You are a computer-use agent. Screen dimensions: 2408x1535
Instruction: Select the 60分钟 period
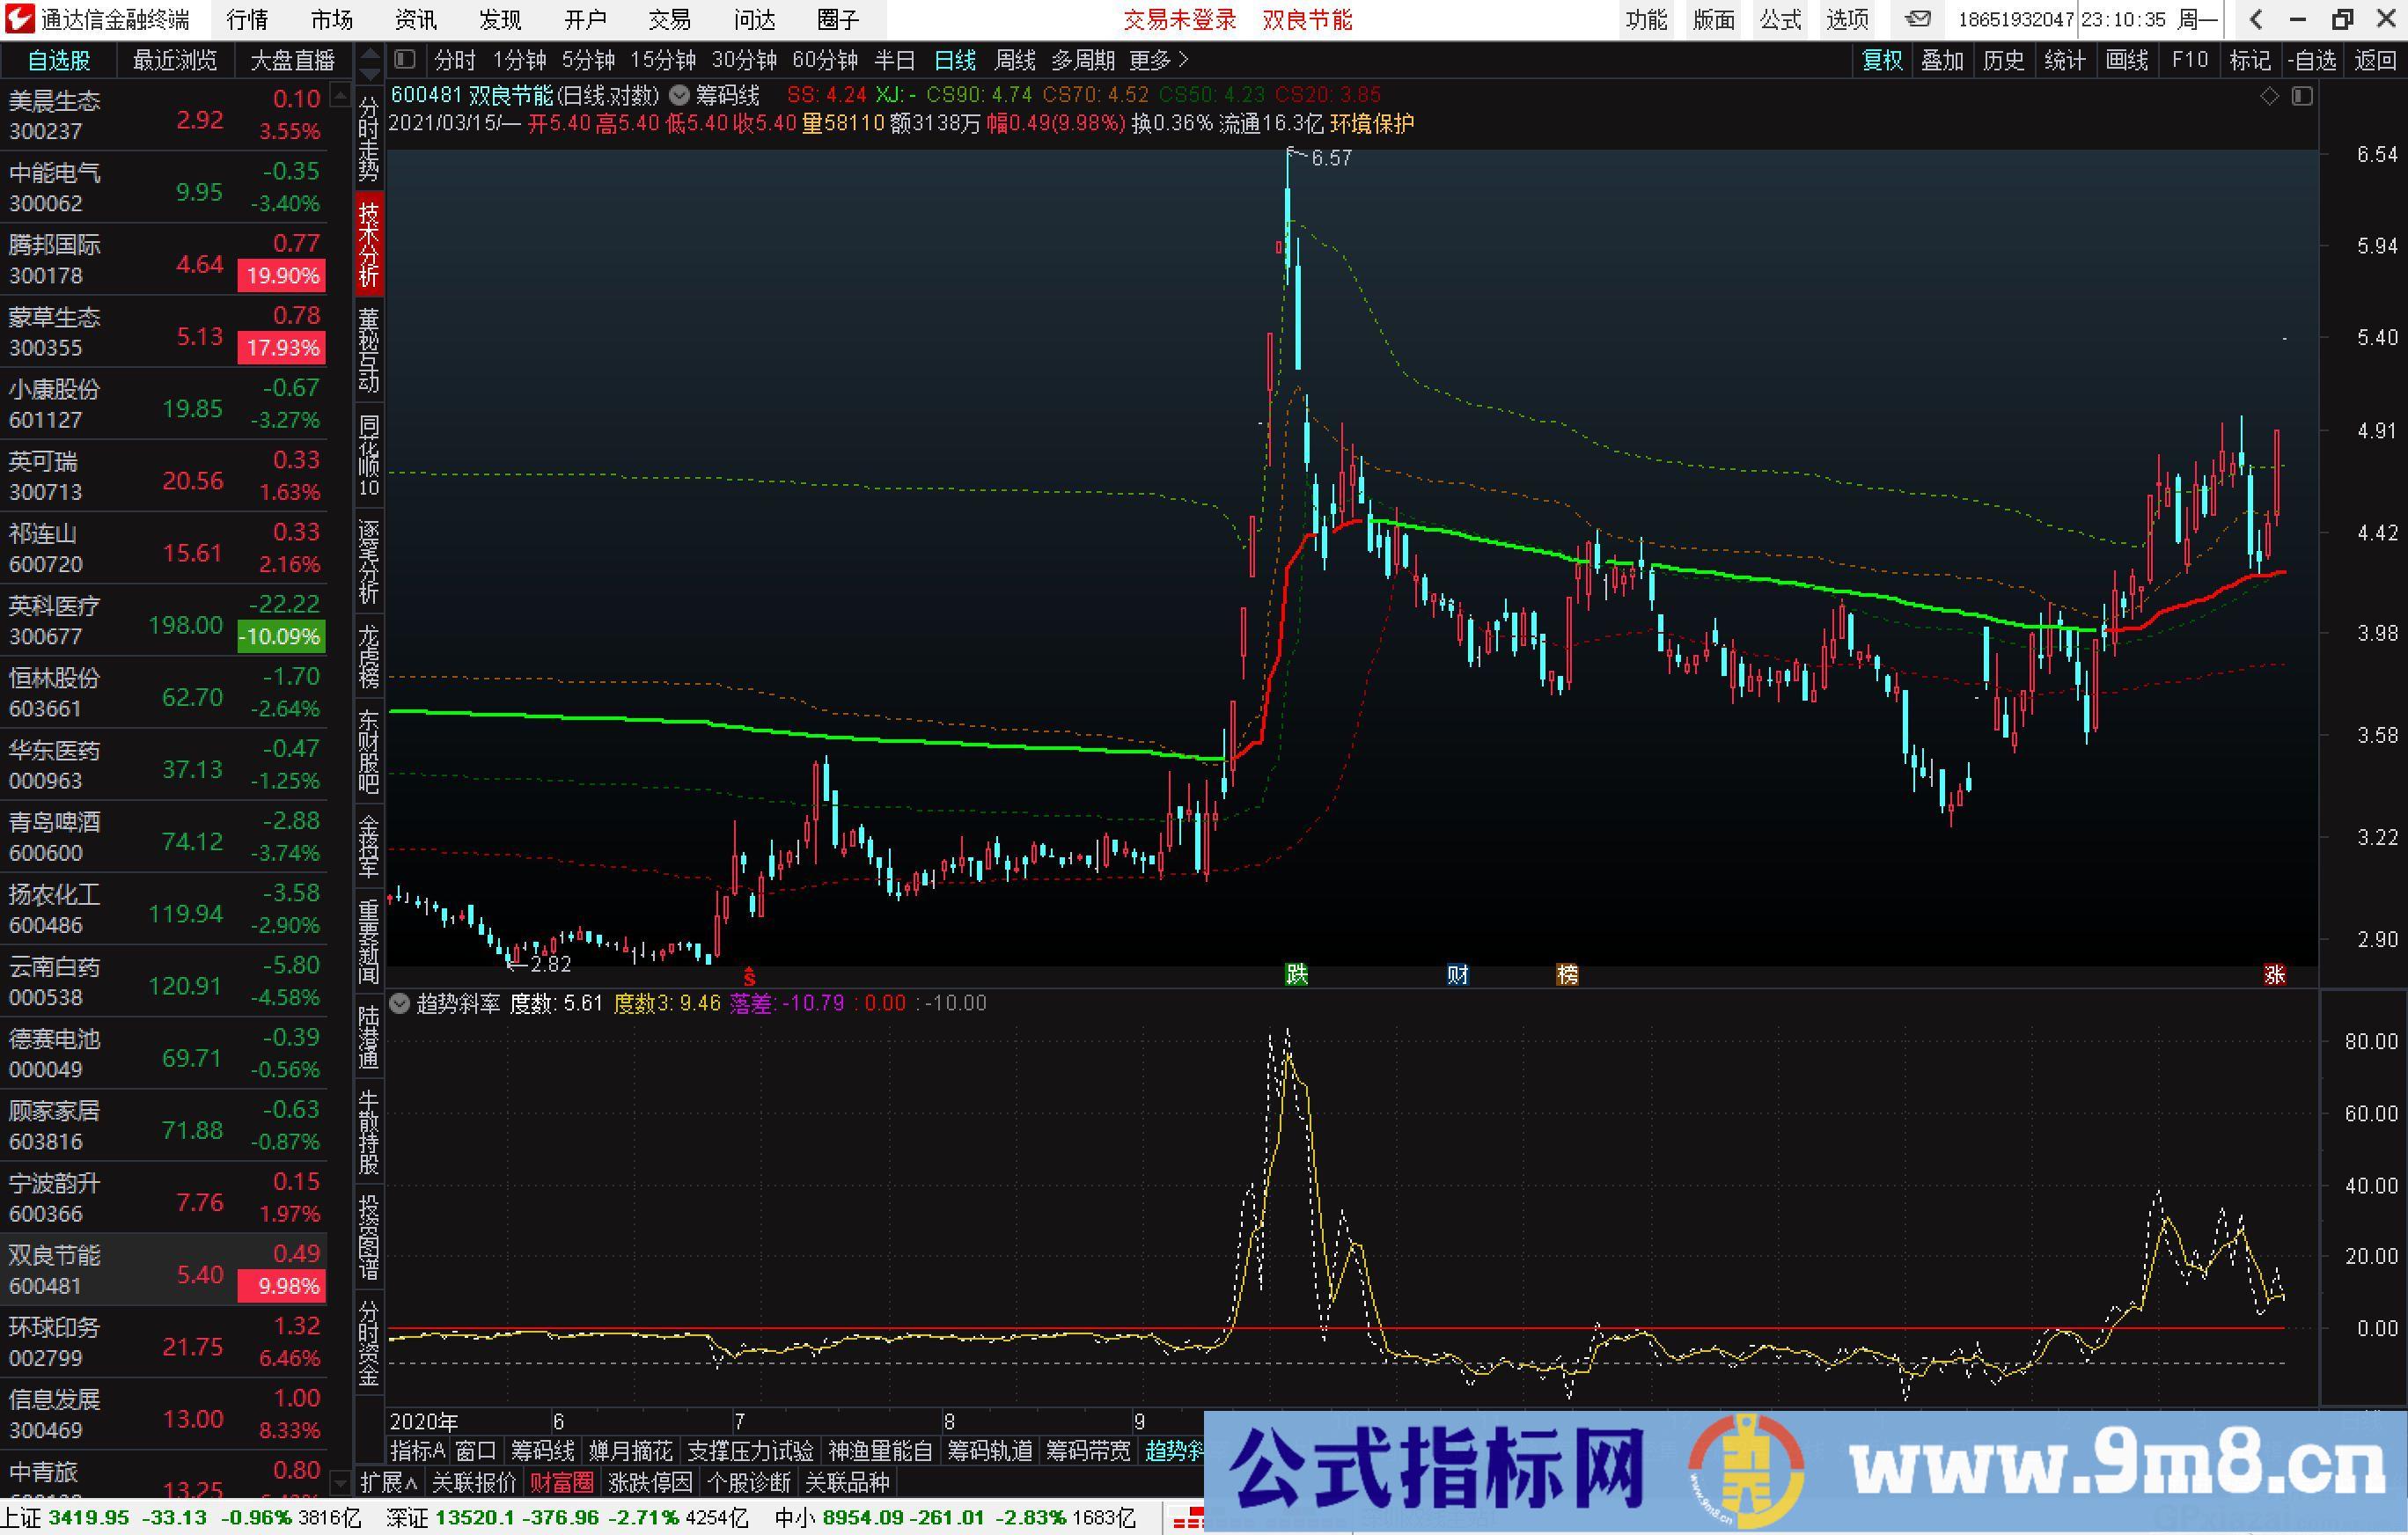tap(825, 60)
